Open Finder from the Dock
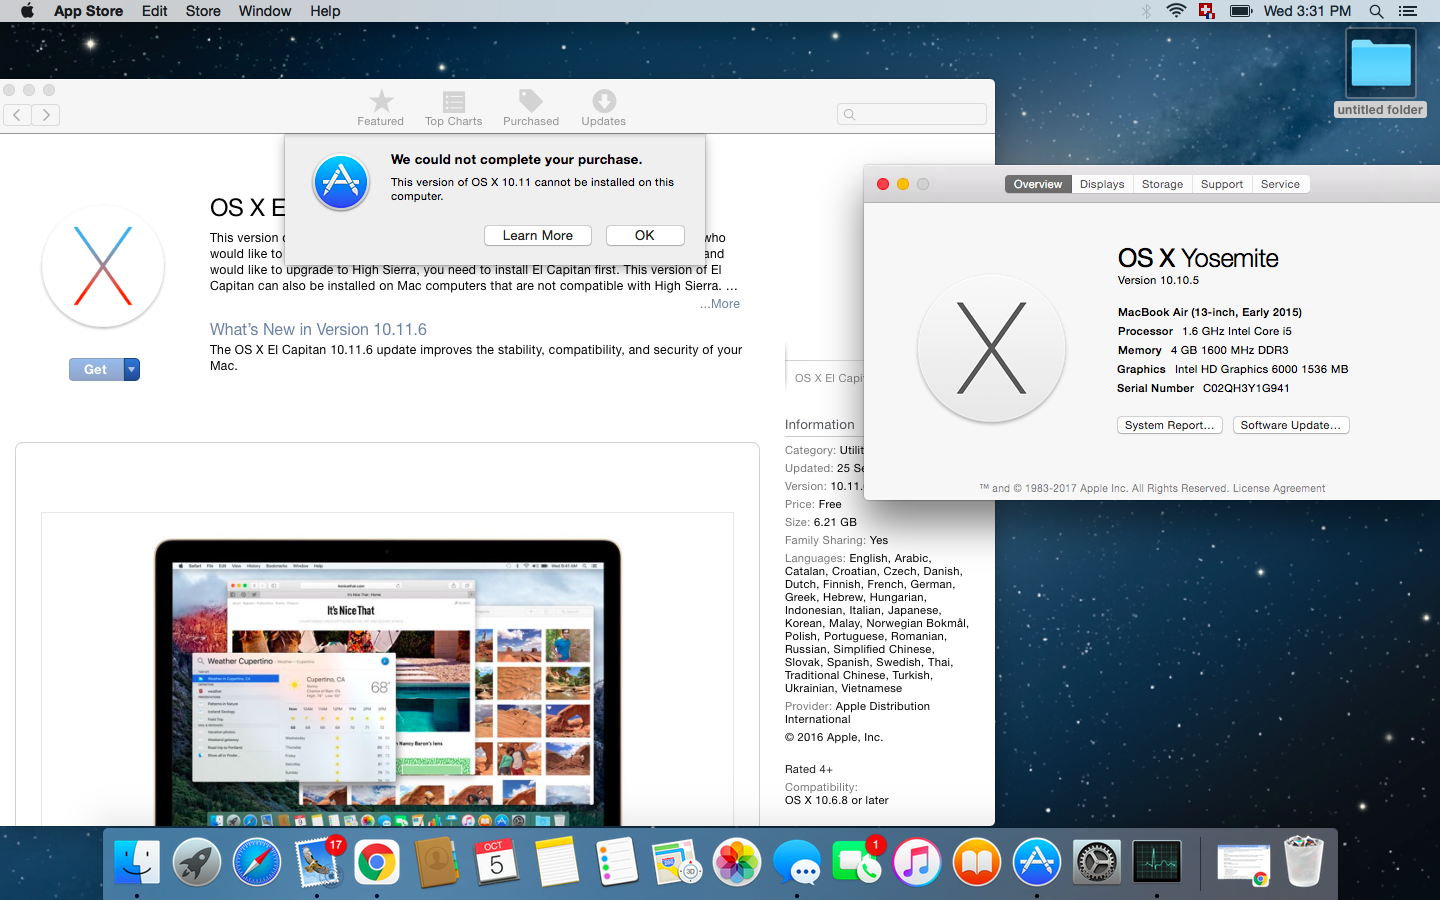 point(137,862)
